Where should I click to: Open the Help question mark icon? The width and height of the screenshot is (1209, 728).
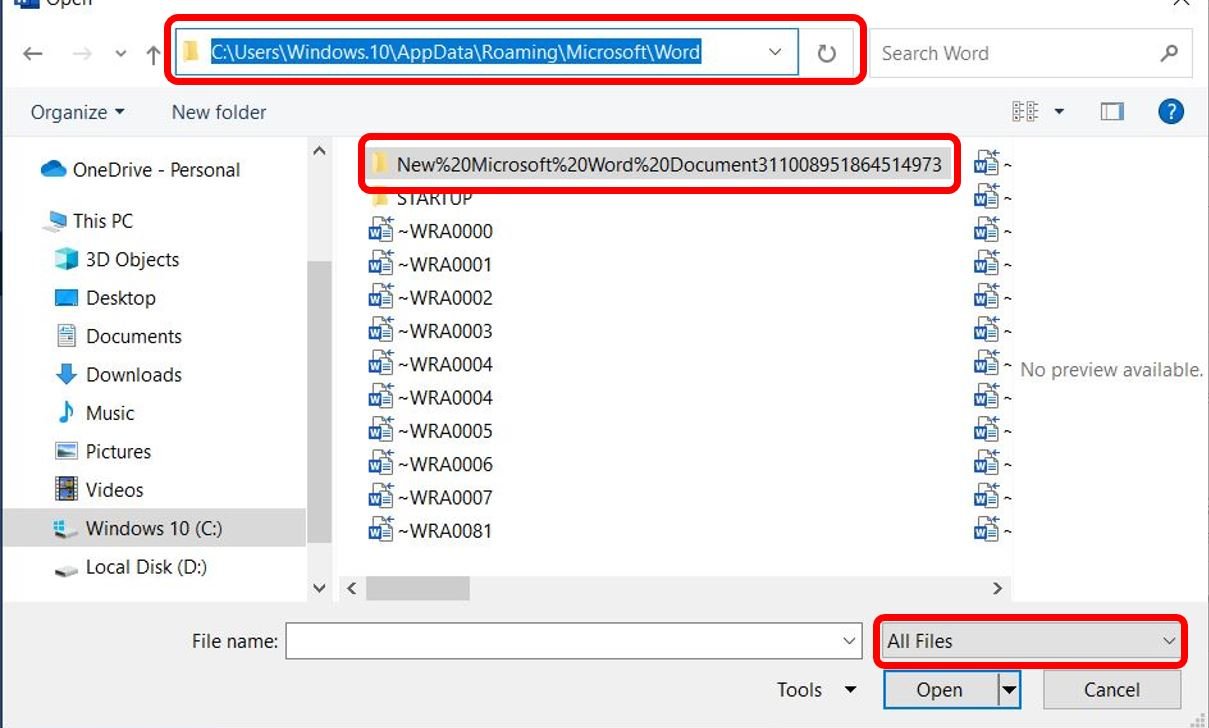1171,111
